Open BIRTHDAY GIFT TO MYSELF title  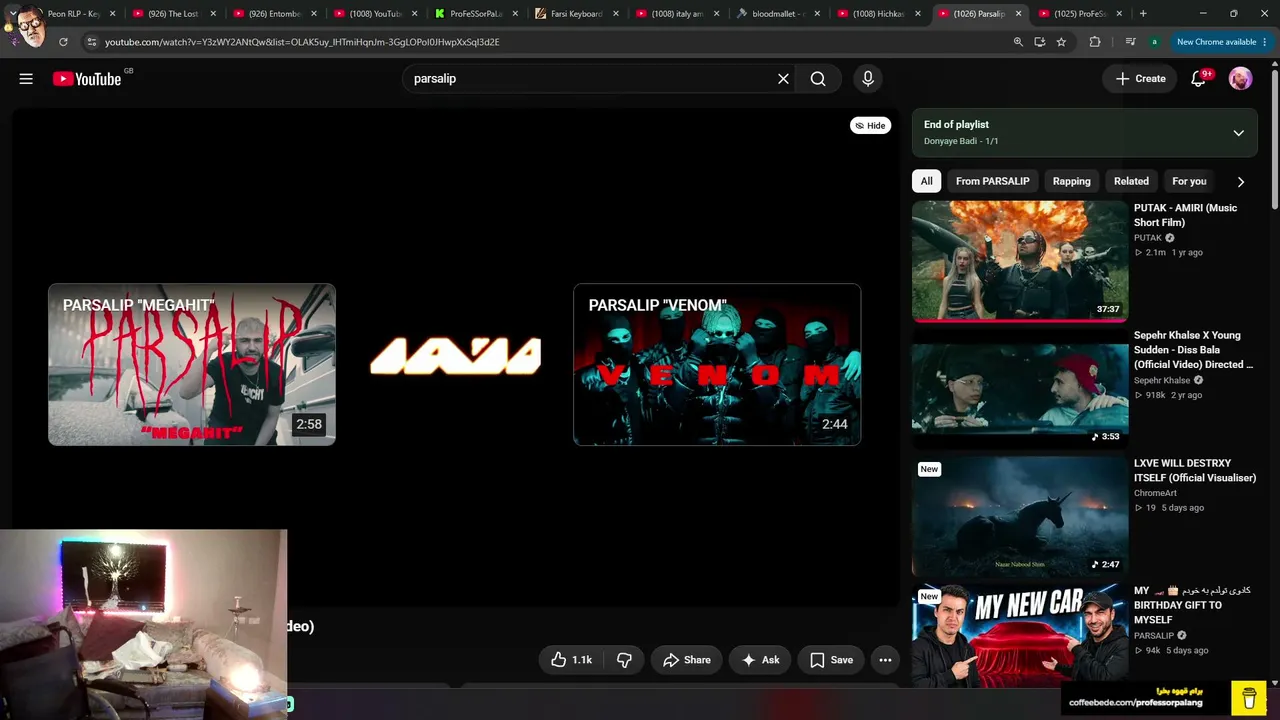tap(1193, 605)
